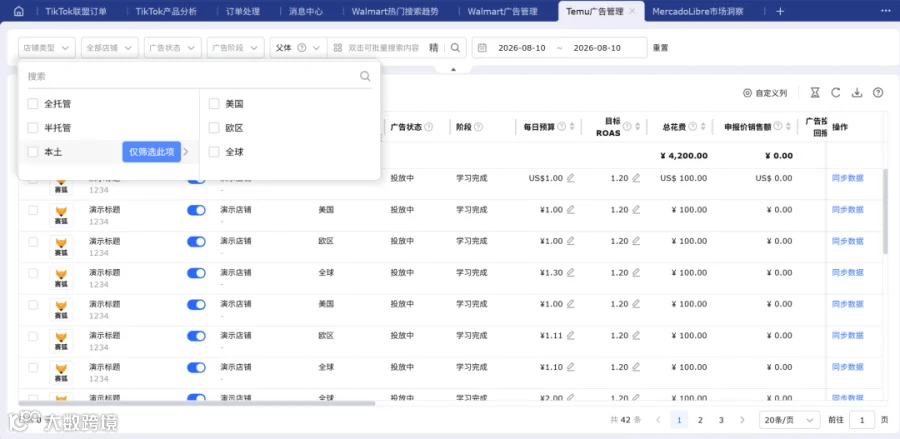Image resolution: width=900 pixels, height=439 pixels.
Task: Switch to the Walmart热门搜索趋势 tab
Action: click(395, 11)
